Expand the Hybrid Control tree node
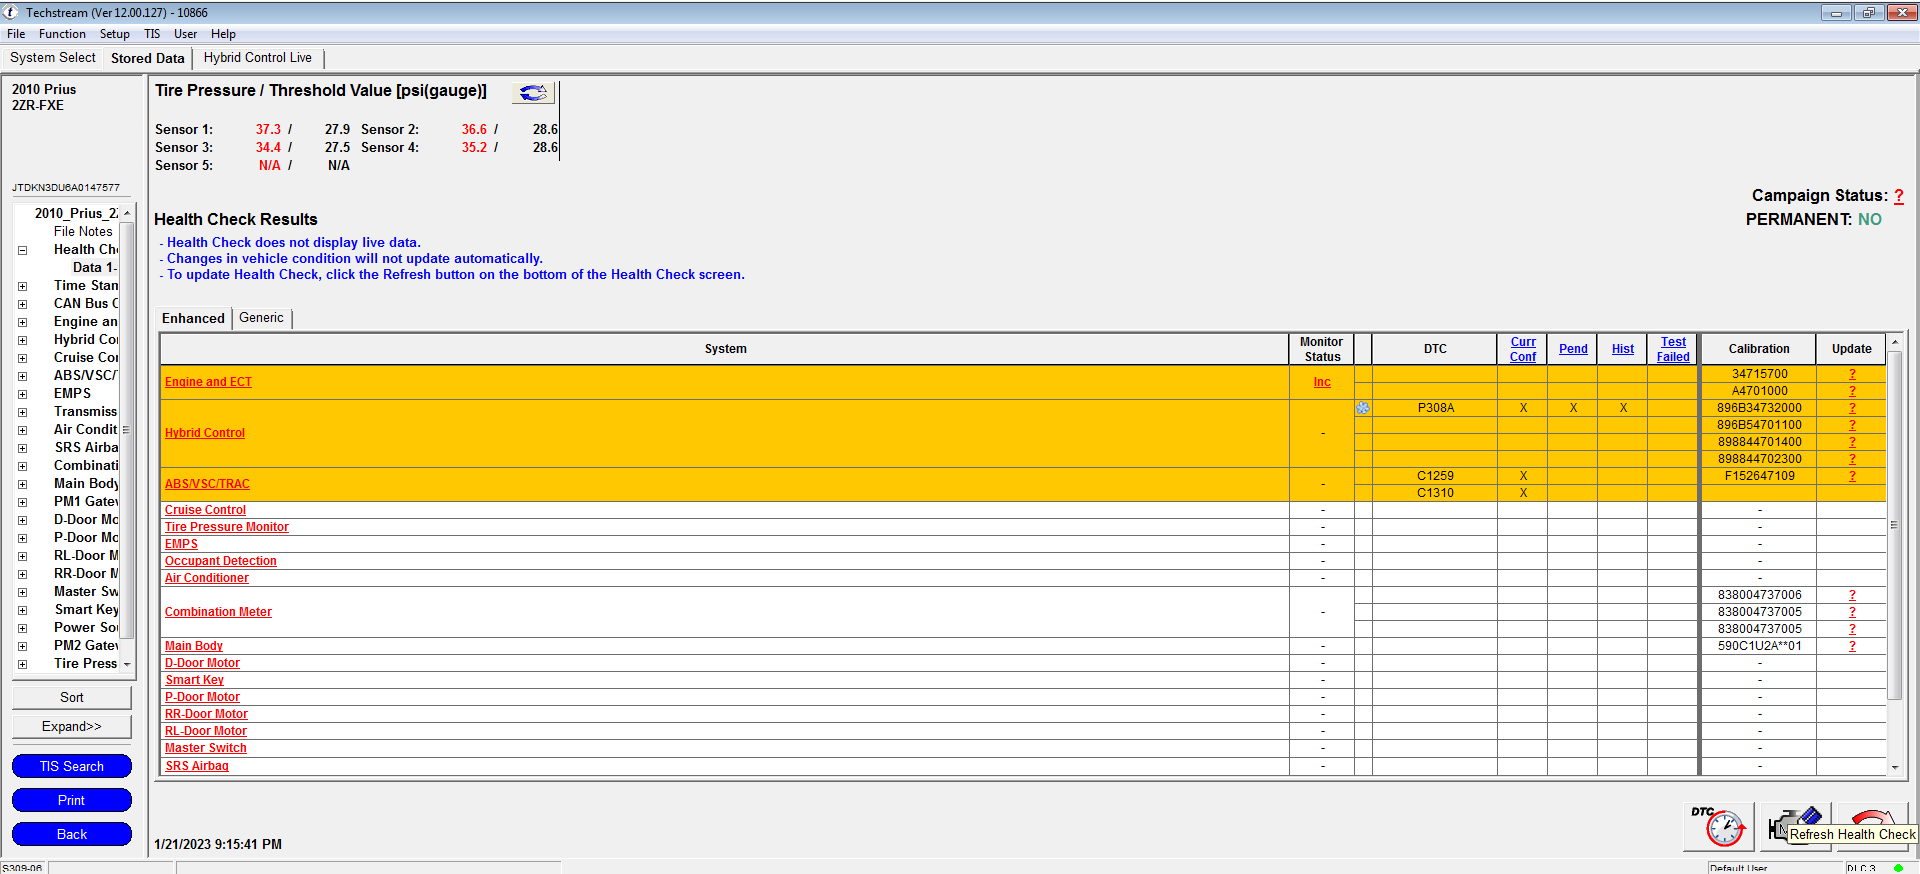The width and height of the screenshot is (1920, 874). tap(22, 340)
